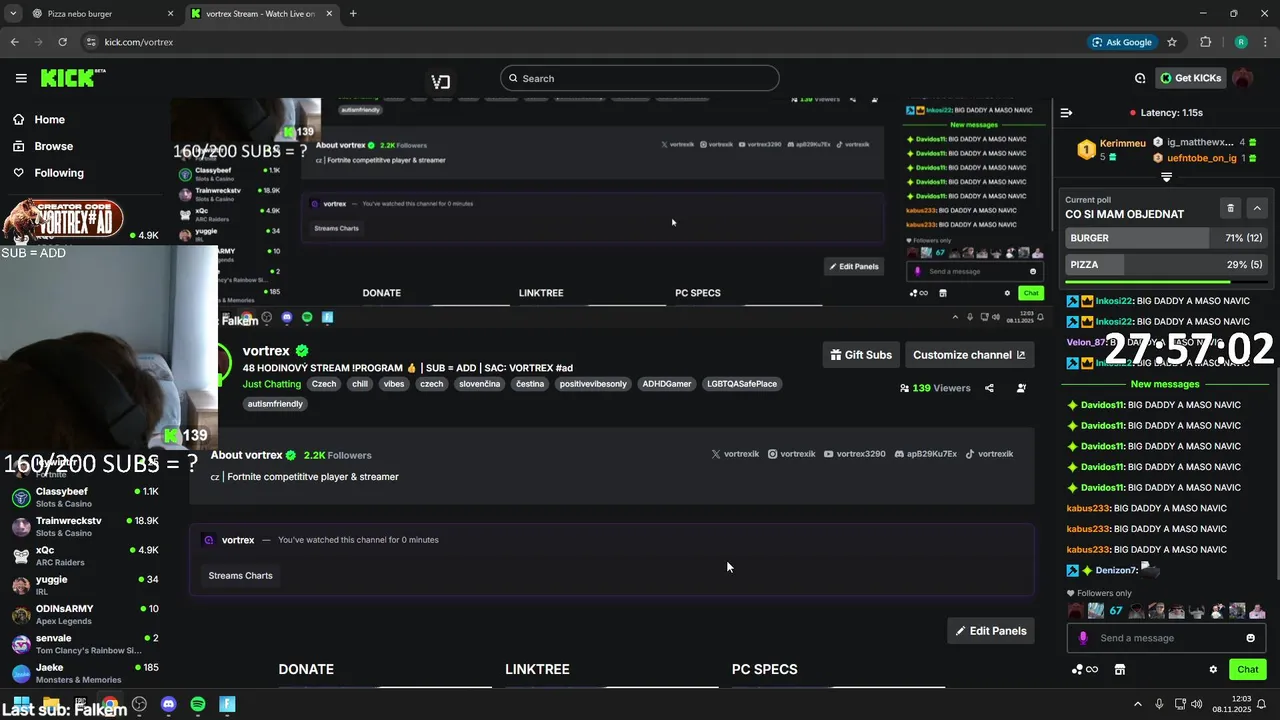Image resolution: width=1280 pixels, height=720 pixels.
Task: Delete the current poll with trash icon
Action: point(1230,208)
